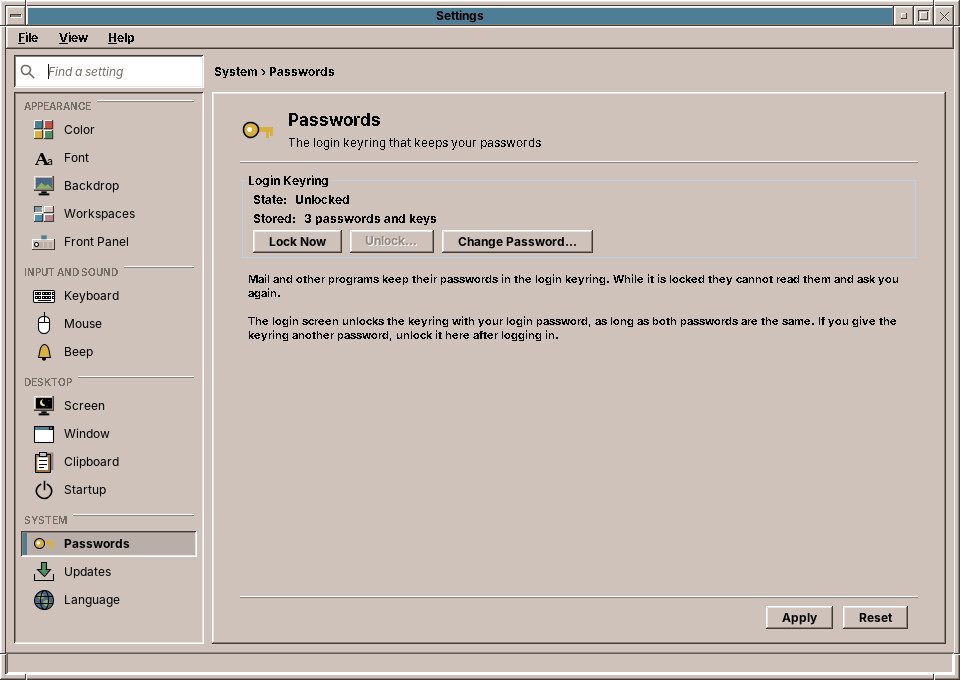This screenshot has height=680, width=960.
Task: Select the Passwords key icon in sidebar
Action: click(x=43, y=544)
